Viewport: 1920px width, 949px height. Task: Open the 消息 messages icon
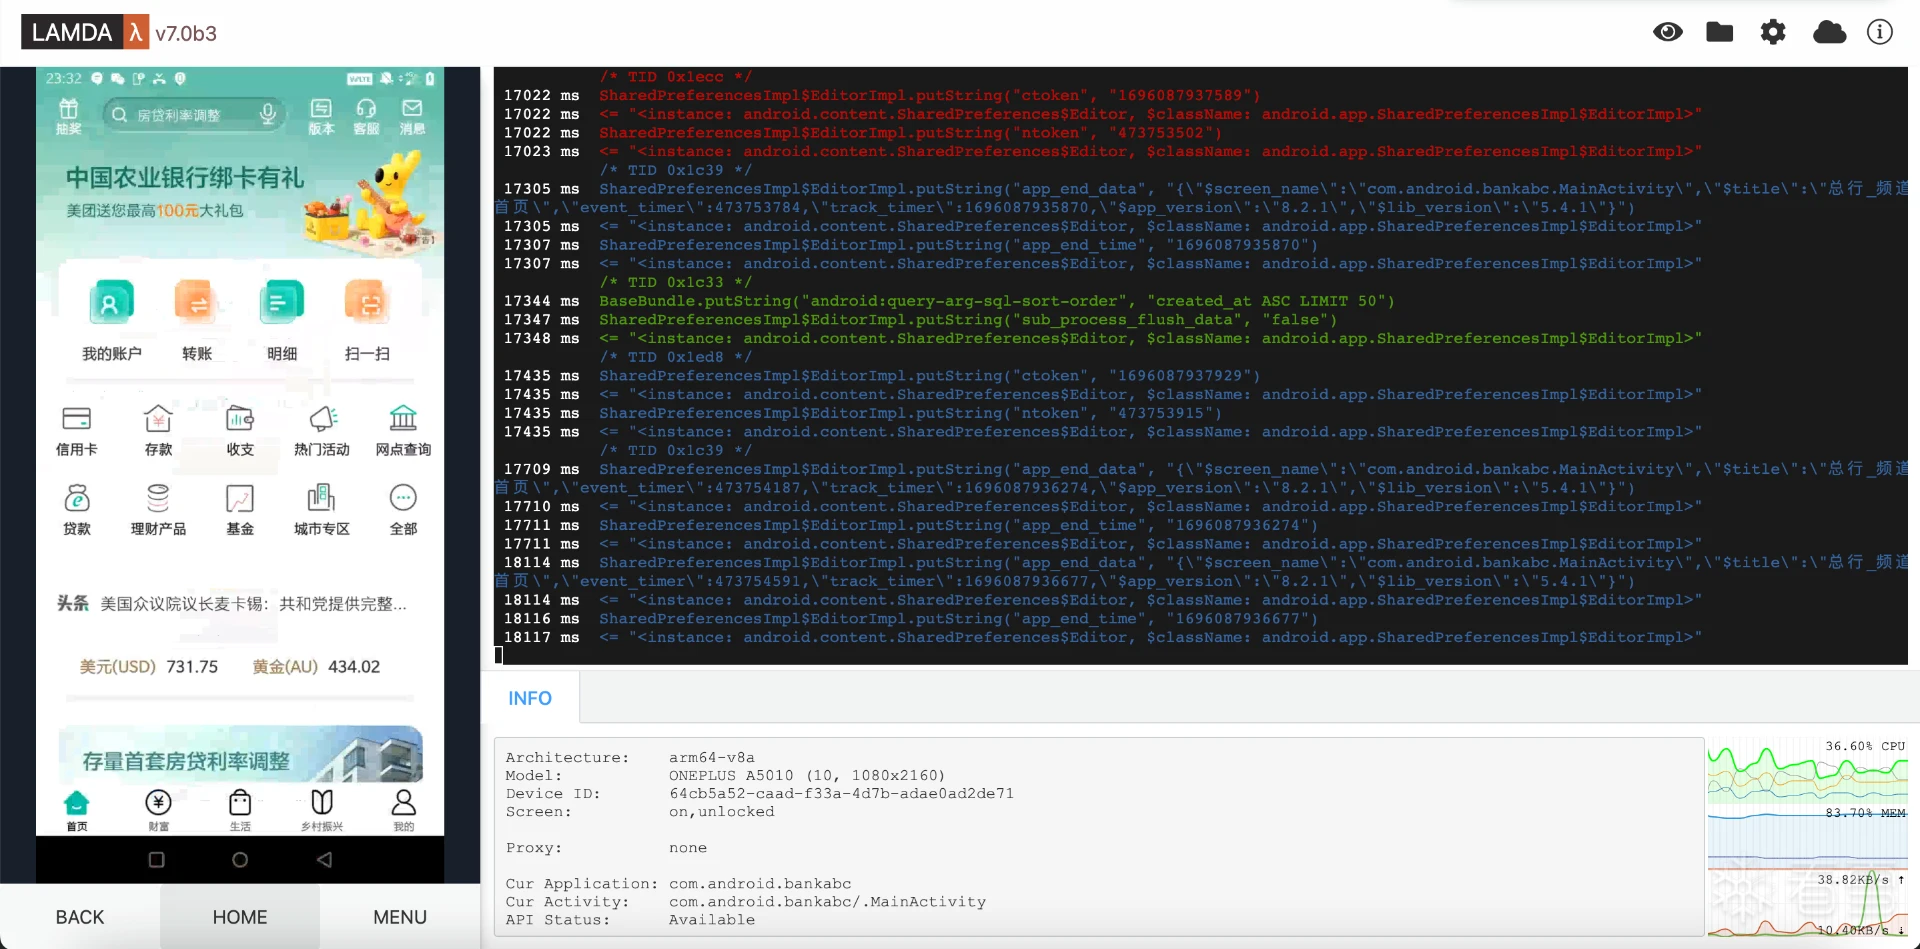(412, 116)
